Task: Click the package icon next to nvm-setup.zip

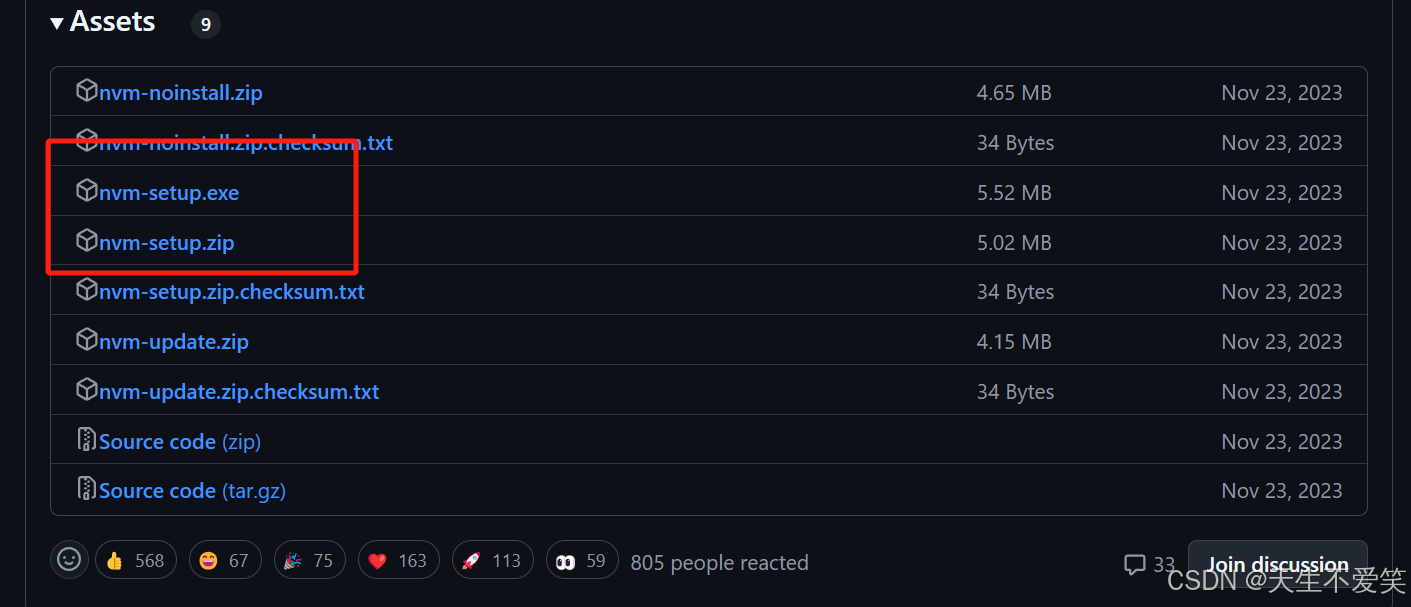Action: [x=87, y=240]
